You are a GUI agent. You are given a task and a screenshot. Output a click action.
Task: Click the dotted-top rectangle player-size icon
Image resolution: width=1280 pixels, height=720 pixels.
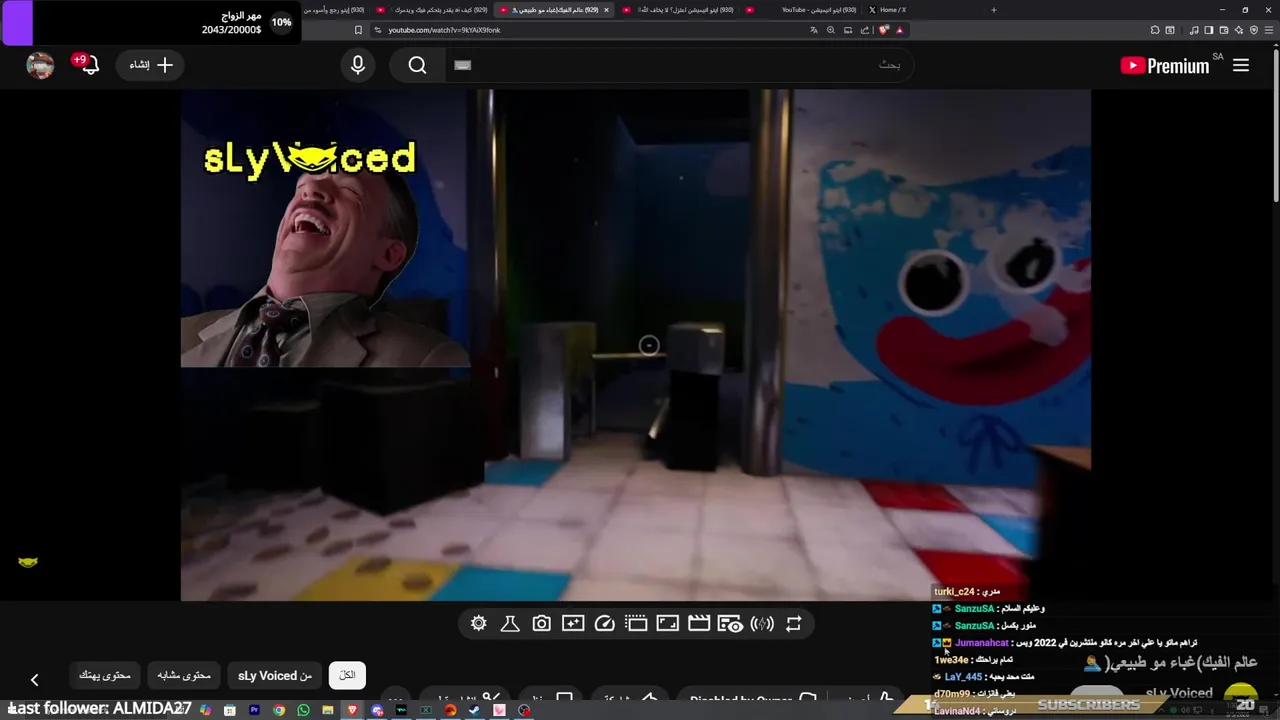click(636, 623)
